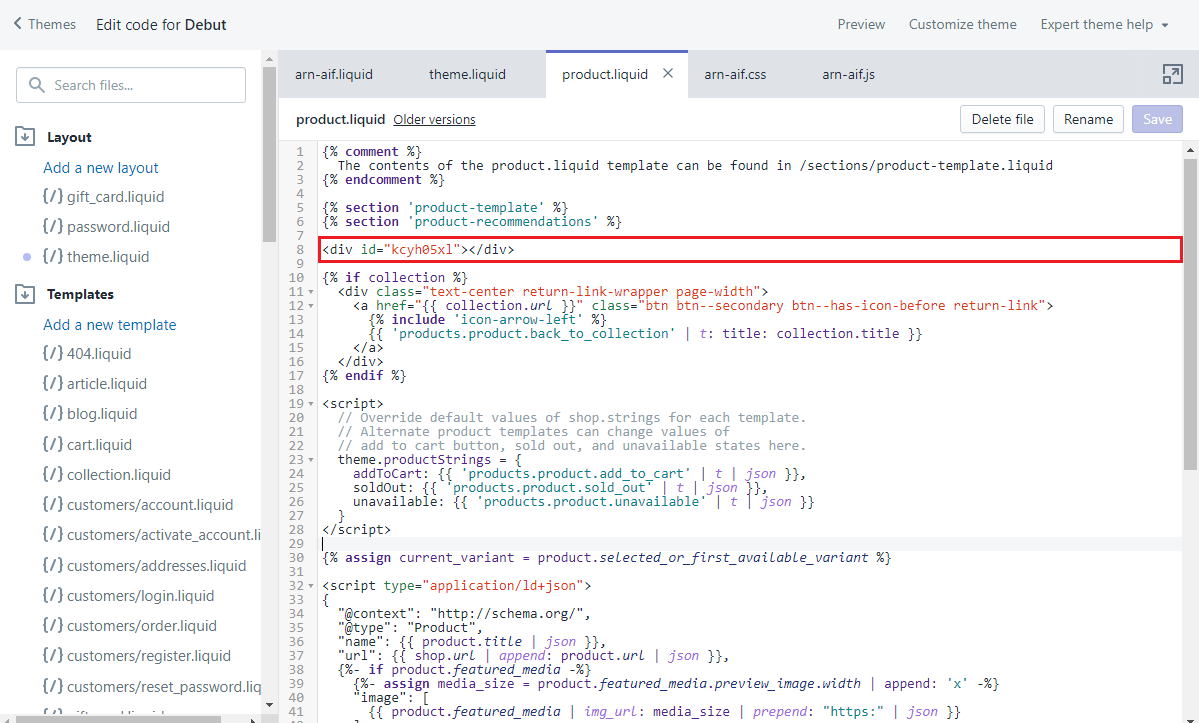Screen dimensions: 1199x723
Task: Fold the code block at line 23
Action: click(x=310, y=460)
